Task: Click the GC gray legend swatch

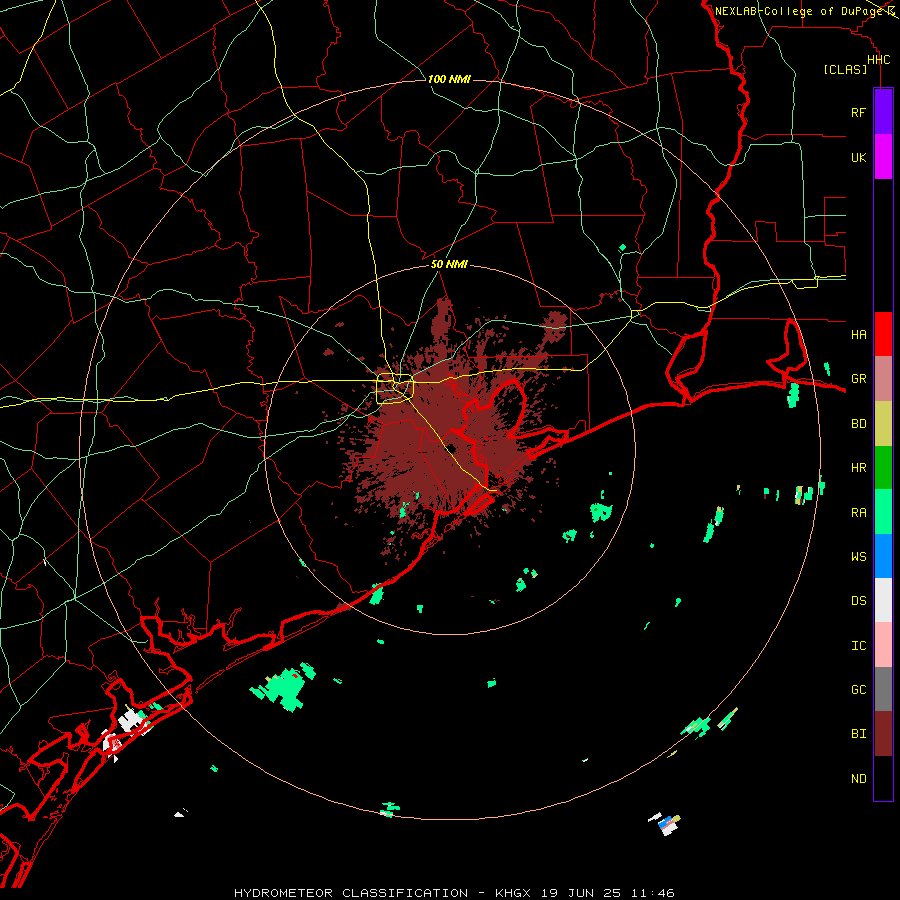Action: point(883,689)
